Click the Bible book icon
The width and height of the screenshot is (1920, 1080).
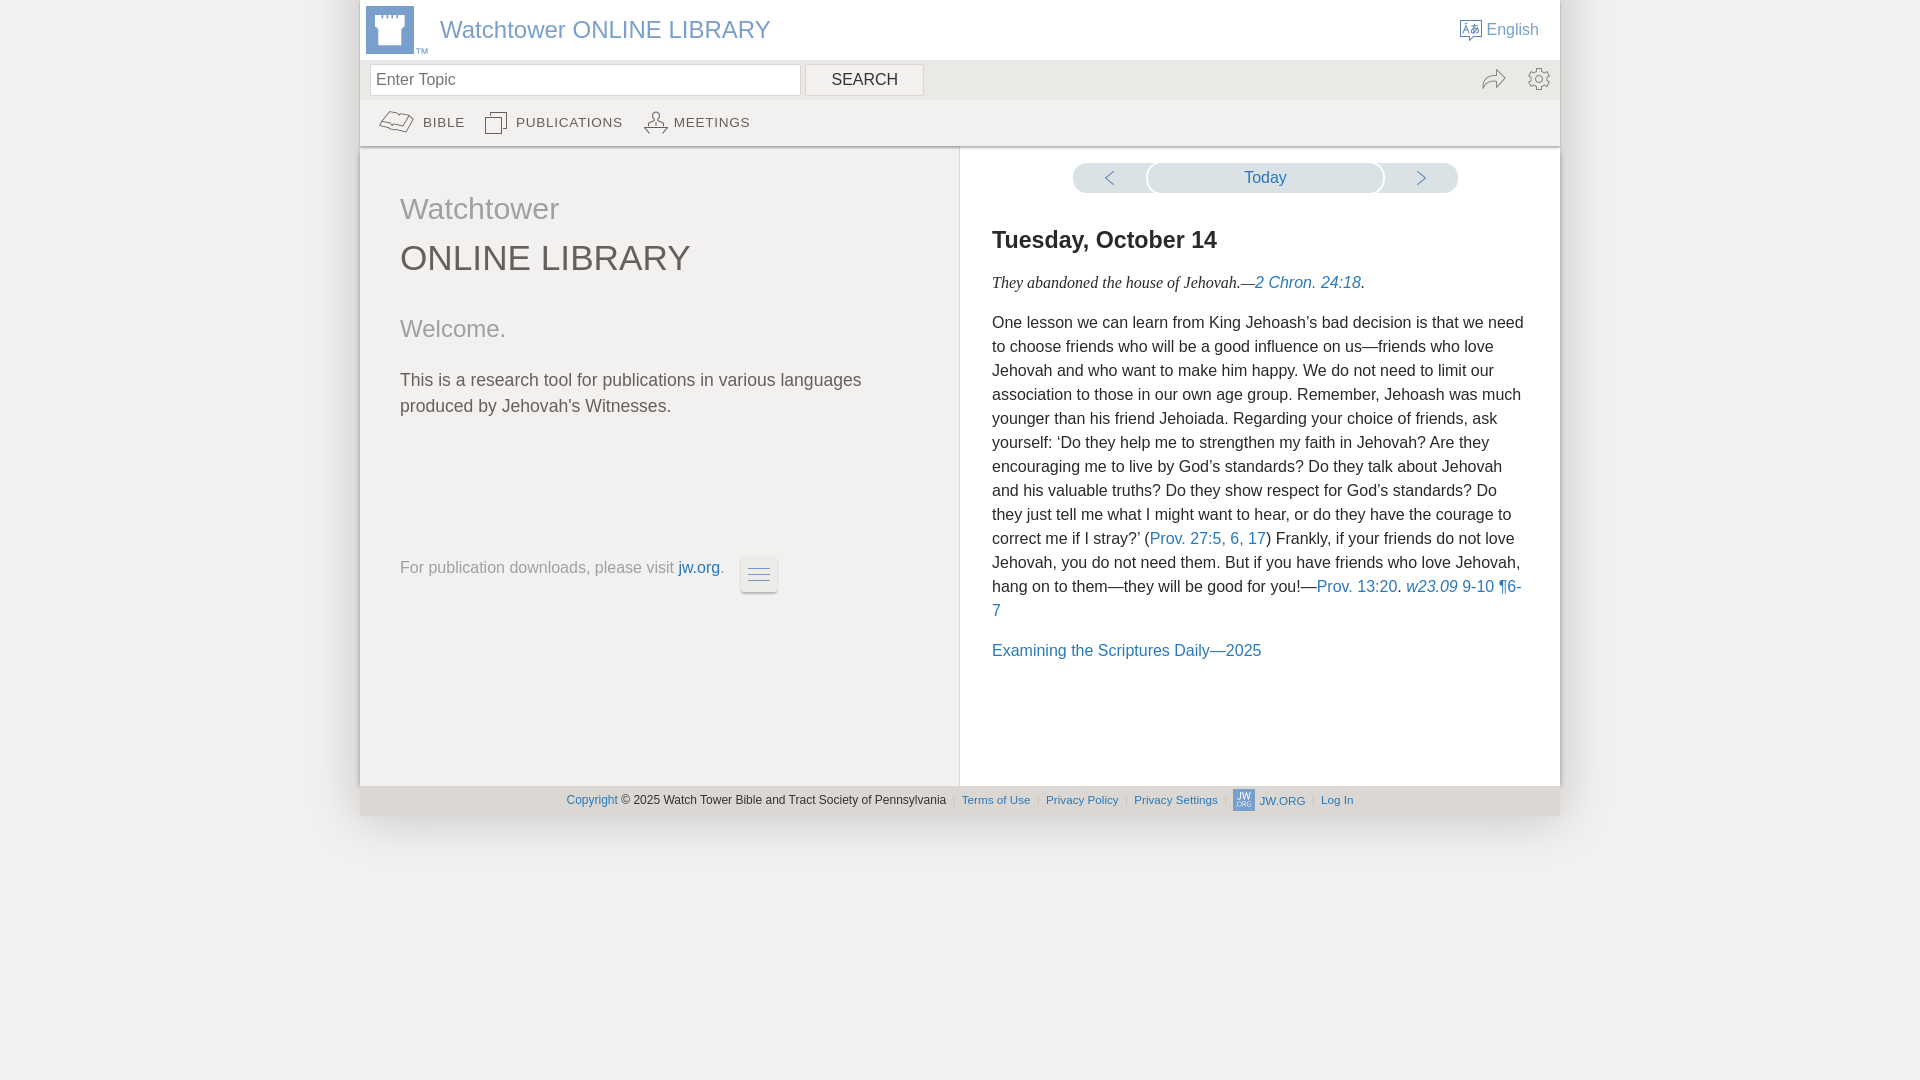click(x=397, y=122)
